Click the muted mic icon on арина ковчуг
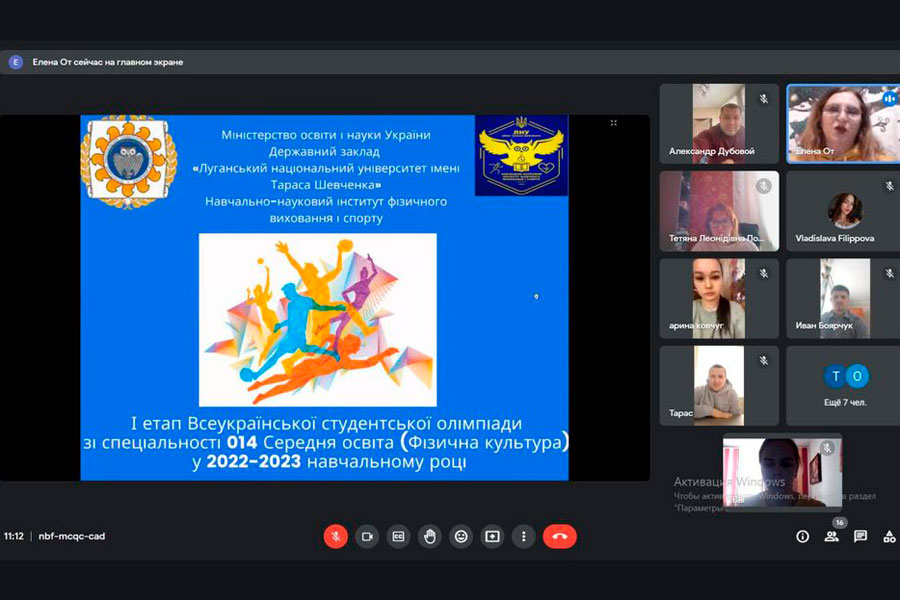Viewport: 900px width, 600px height. pos(763,273)
